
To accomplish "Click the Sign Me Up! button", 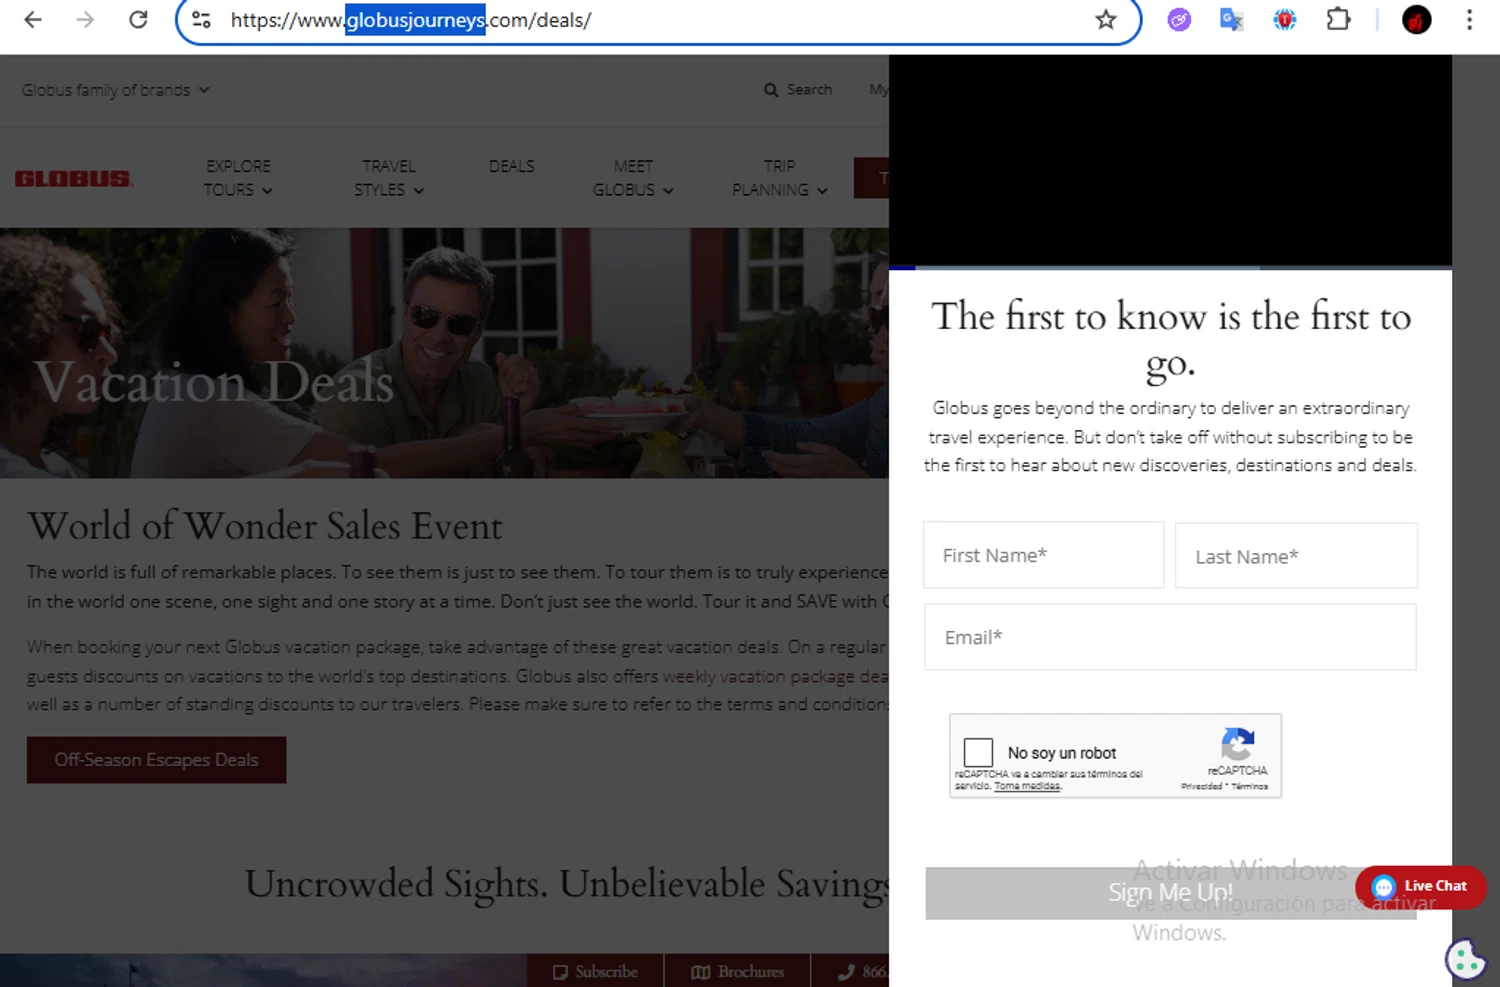I will (1169, 892).
